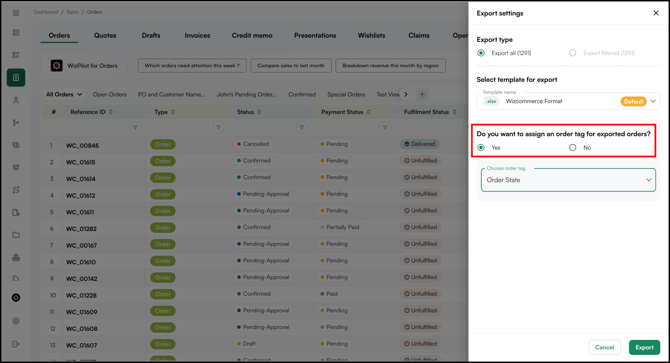Image resolution: width=670 pixels, height=363 pixels.
Task: Open the folder icon in the sidebar
Action: click(16, 235)
